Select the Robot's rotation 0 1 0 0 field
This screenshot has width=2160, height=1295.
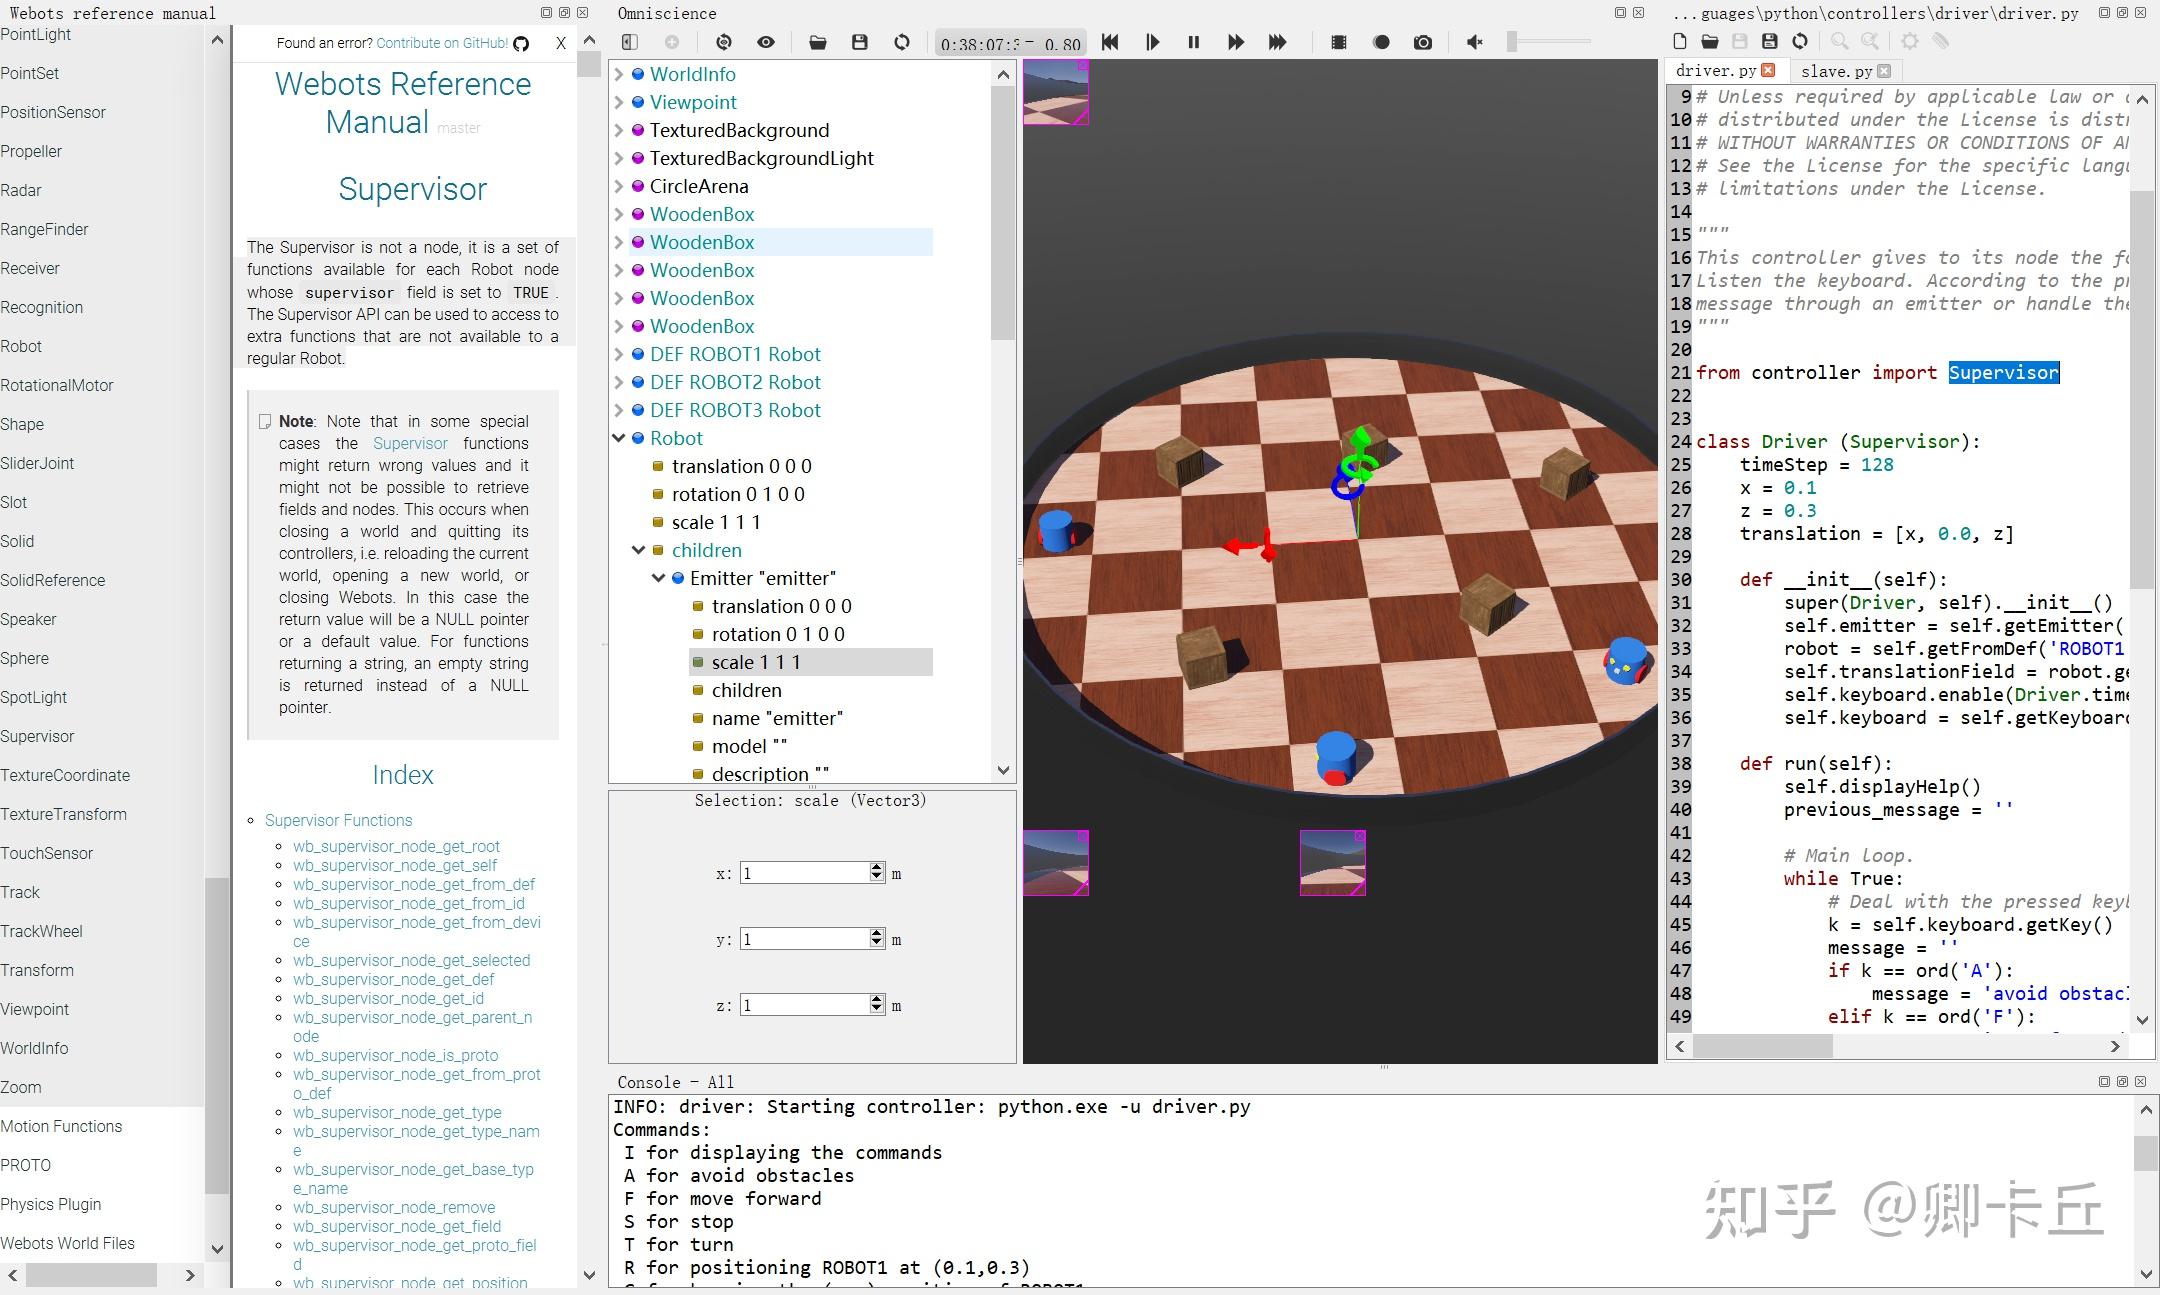pyautogui.click(x=738, y=494)
